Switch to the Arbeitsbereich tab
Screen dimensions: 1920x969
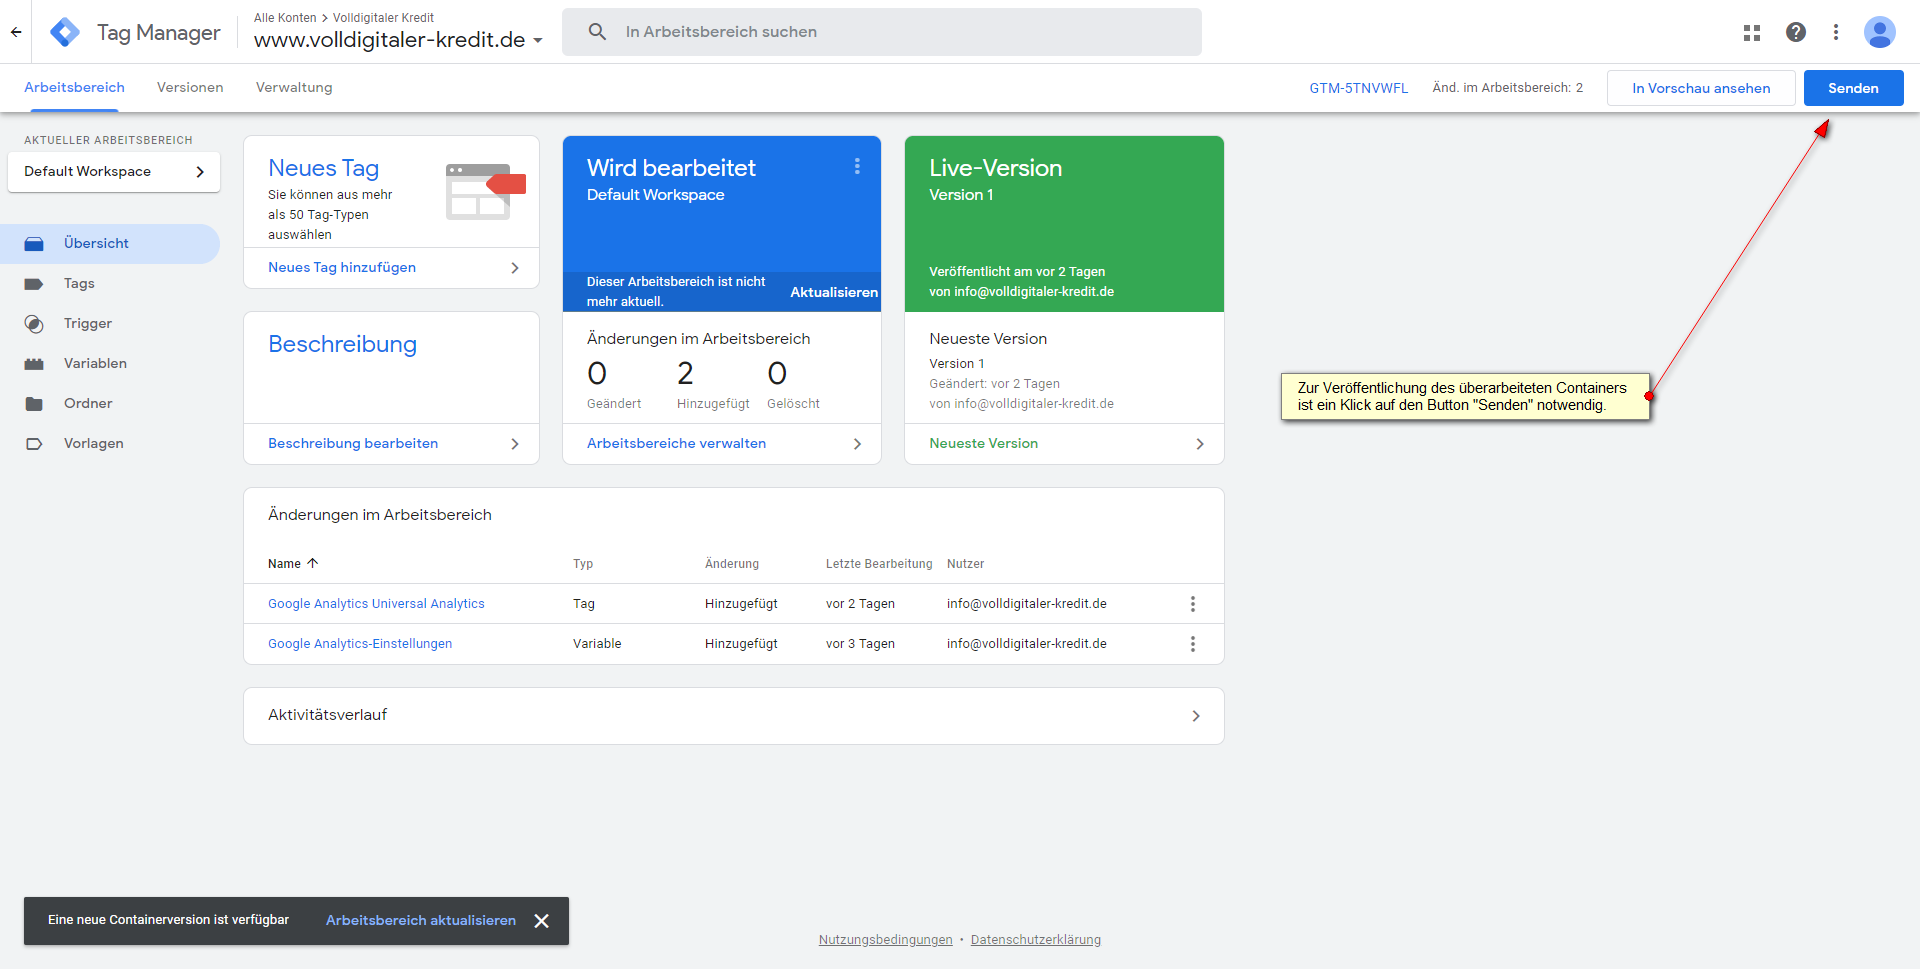tap(74, 88)
